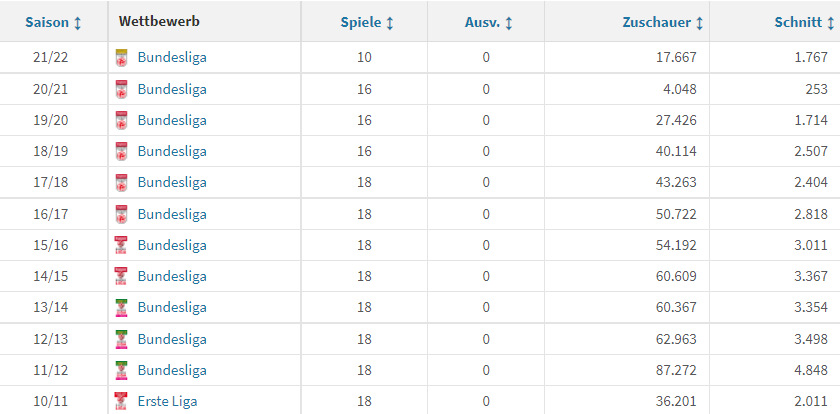Click the league logo in the 20/21 row
The height and width of the screenshot is (414, 840).
point(122,89)
